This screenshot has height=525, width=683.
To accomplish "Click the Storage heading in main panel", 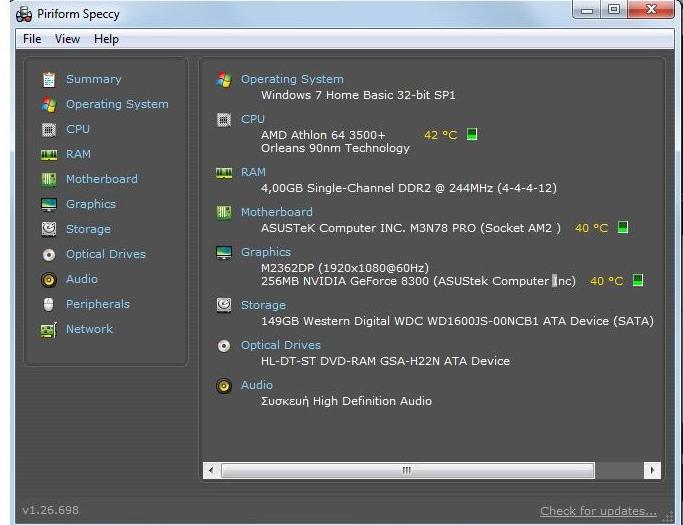I will (263, 305).
